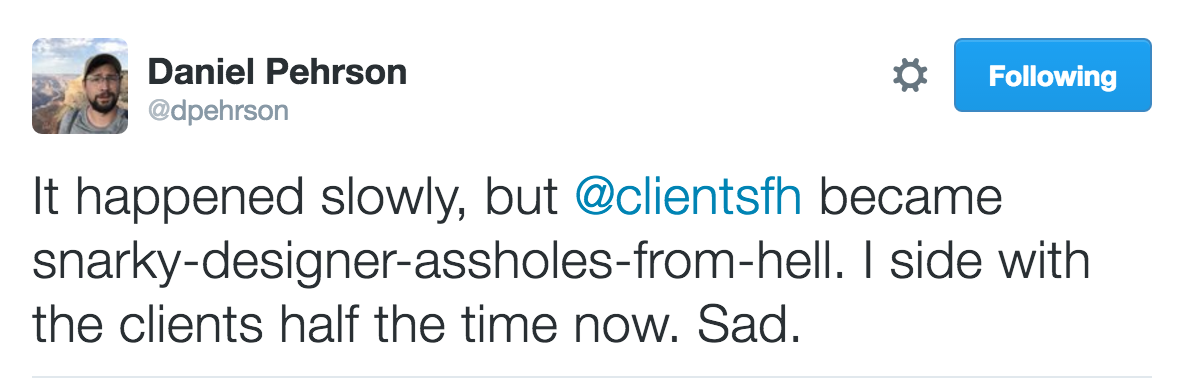Select the canyon background avatar image
Image resolution: width=1192 pixels, height=378 pixels.
[80, 86]
